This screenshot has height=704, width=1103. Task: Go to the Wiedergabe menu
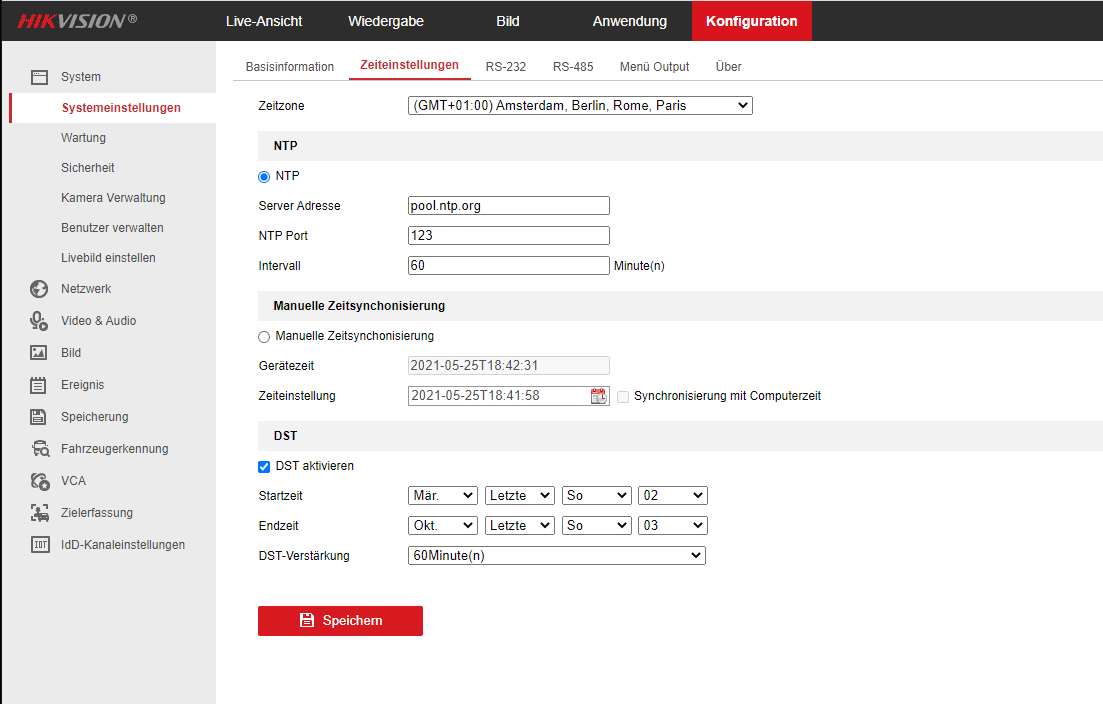click(x=386, y=21)
